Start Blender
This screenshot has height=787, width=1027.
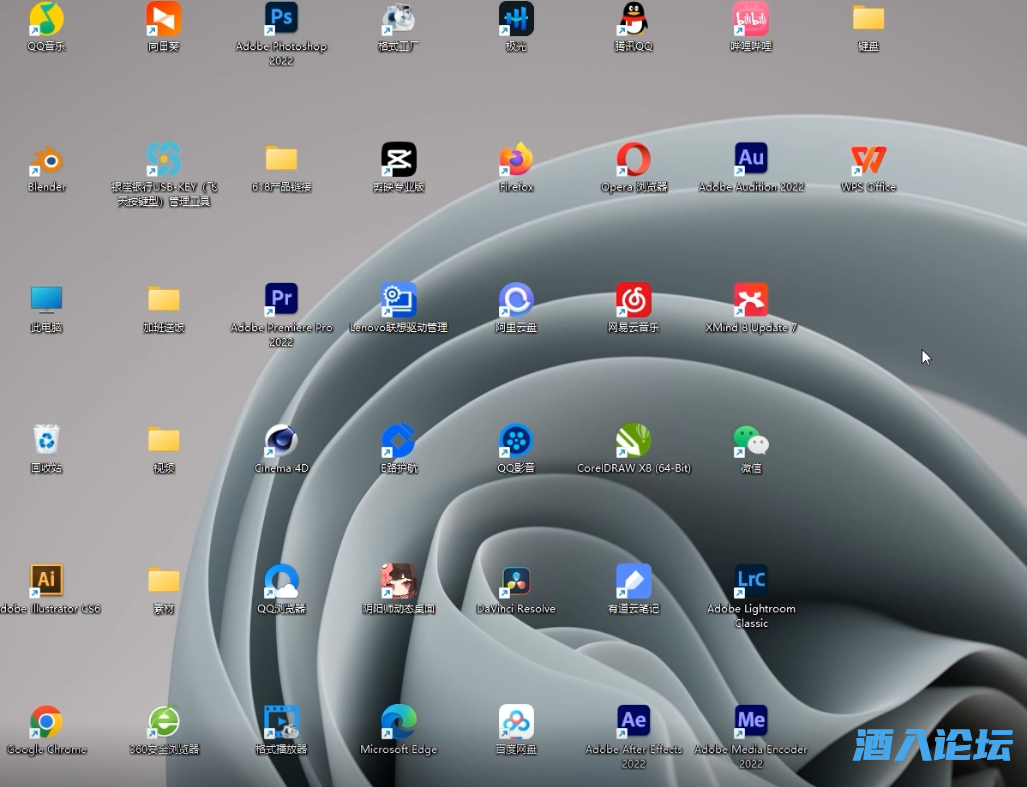pos(45,158)
